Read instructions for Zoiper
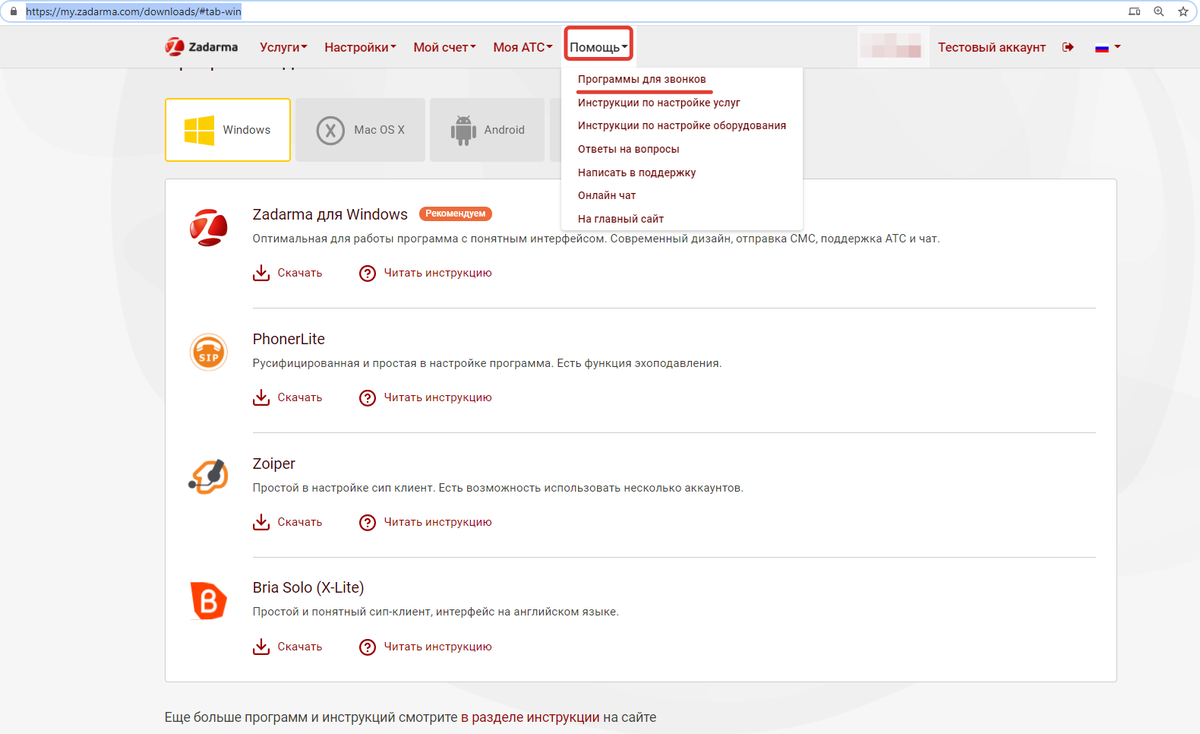 point(438,522)
